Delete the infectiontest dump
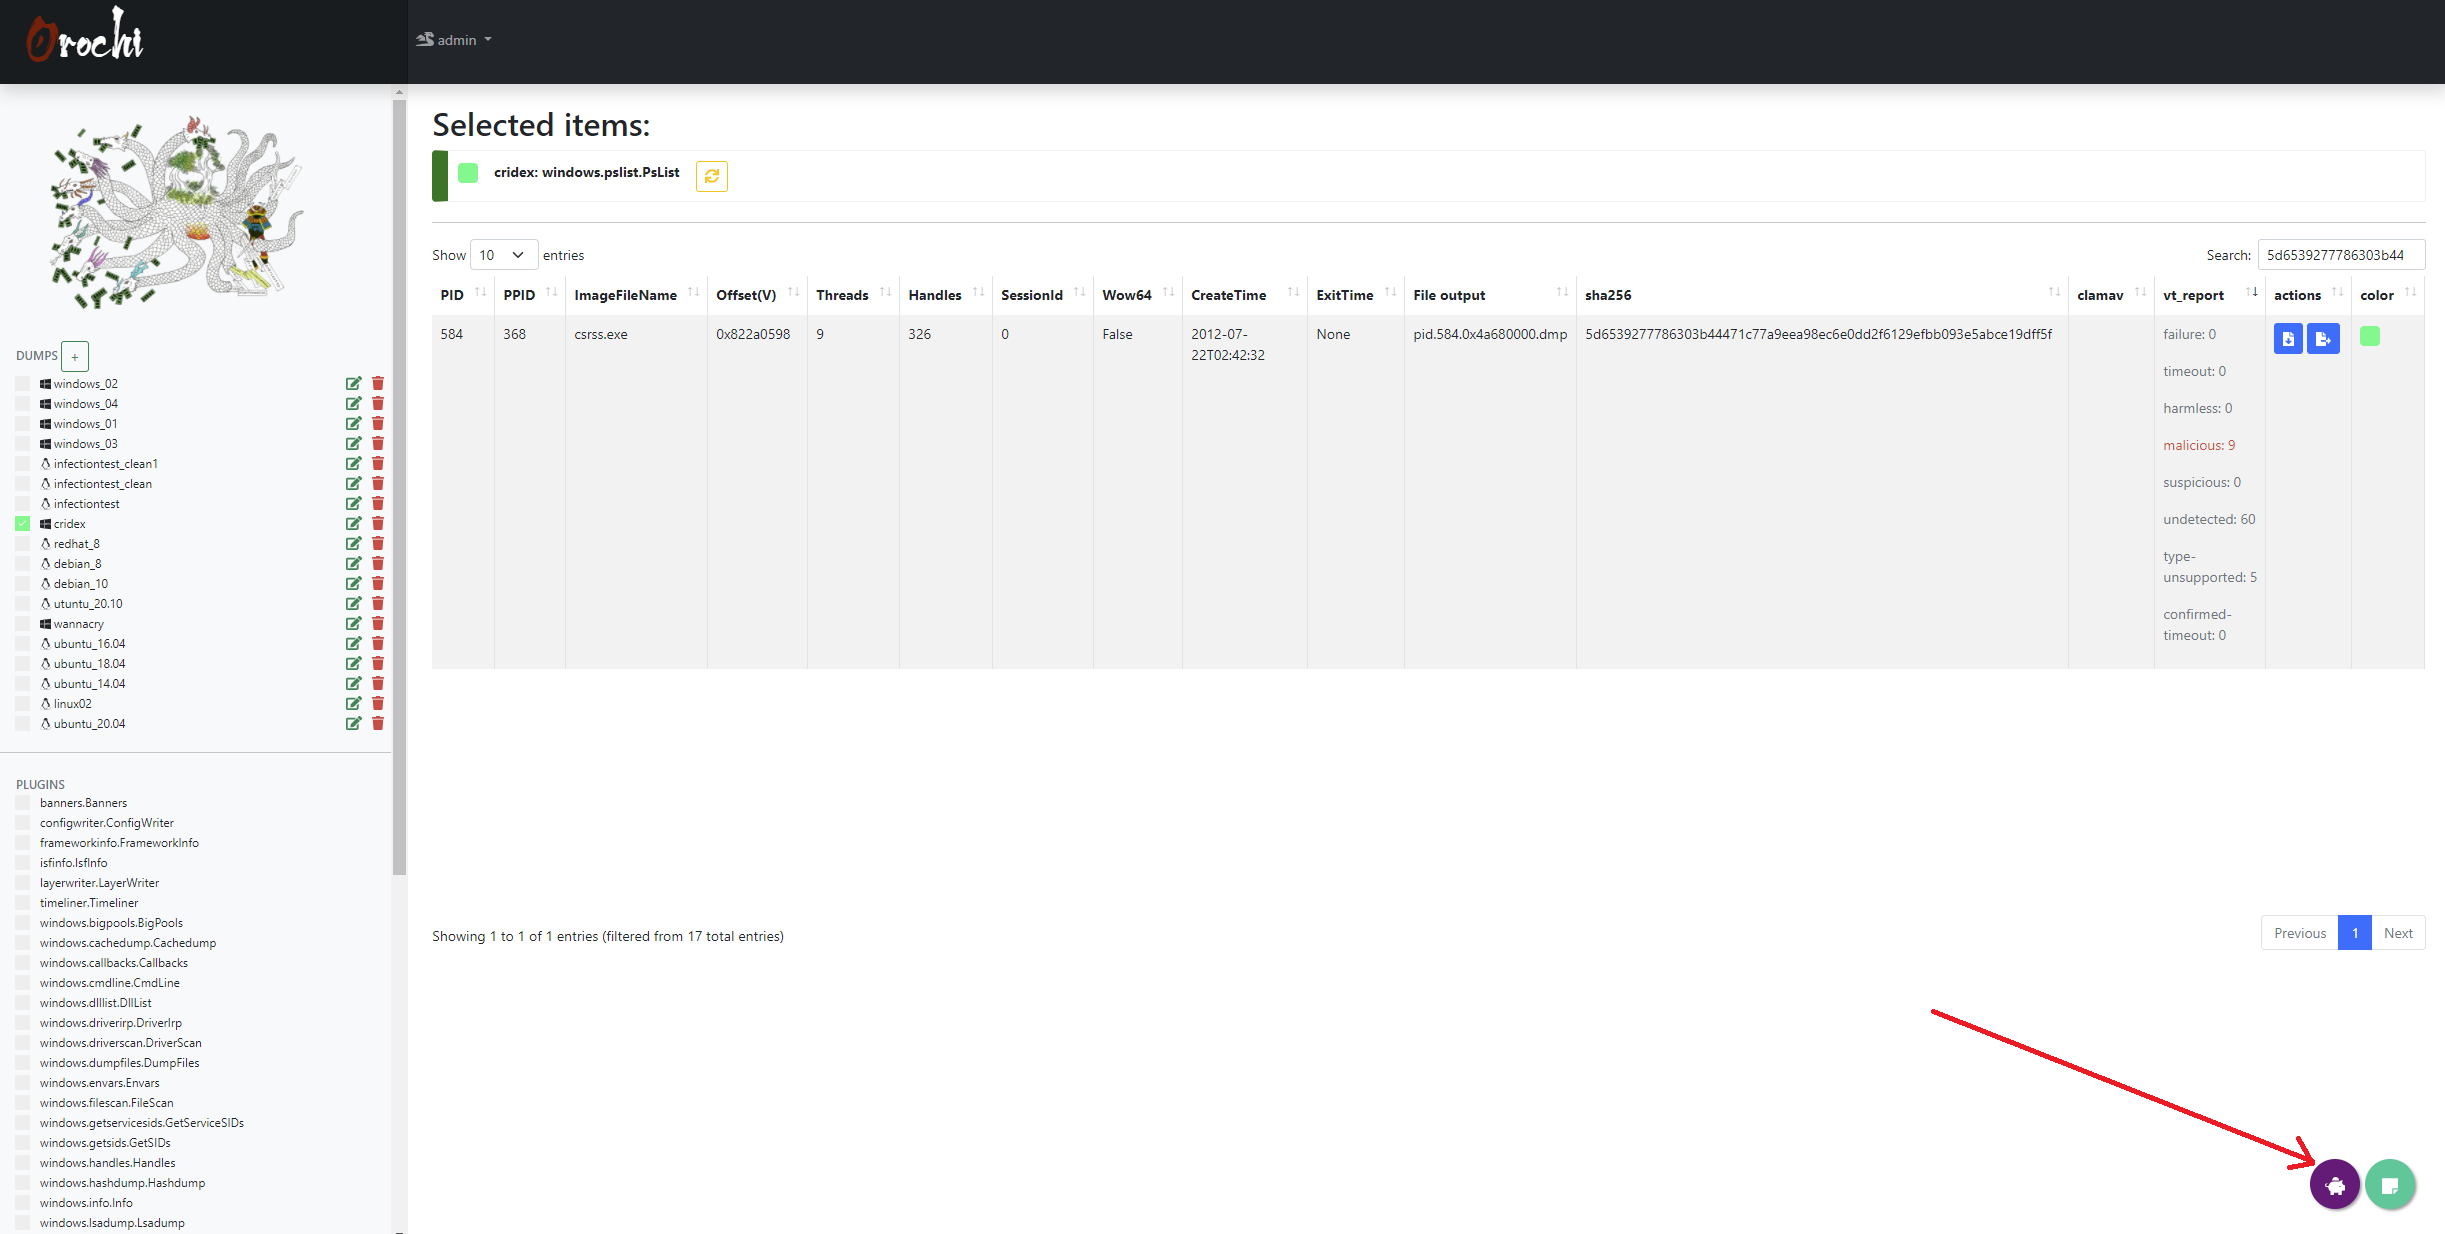 tap(378, 504)
